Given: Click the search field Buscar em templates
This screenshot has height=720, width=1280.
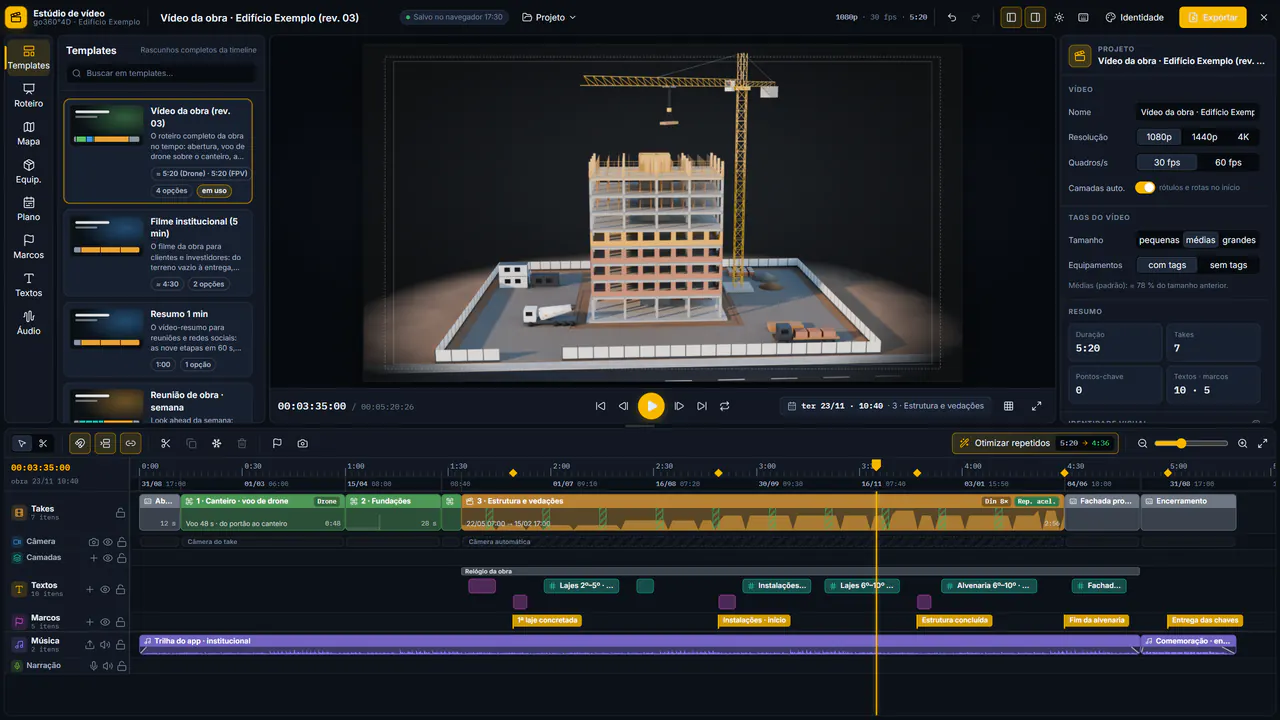Looking at the screenshot, I should coord(160,73).
